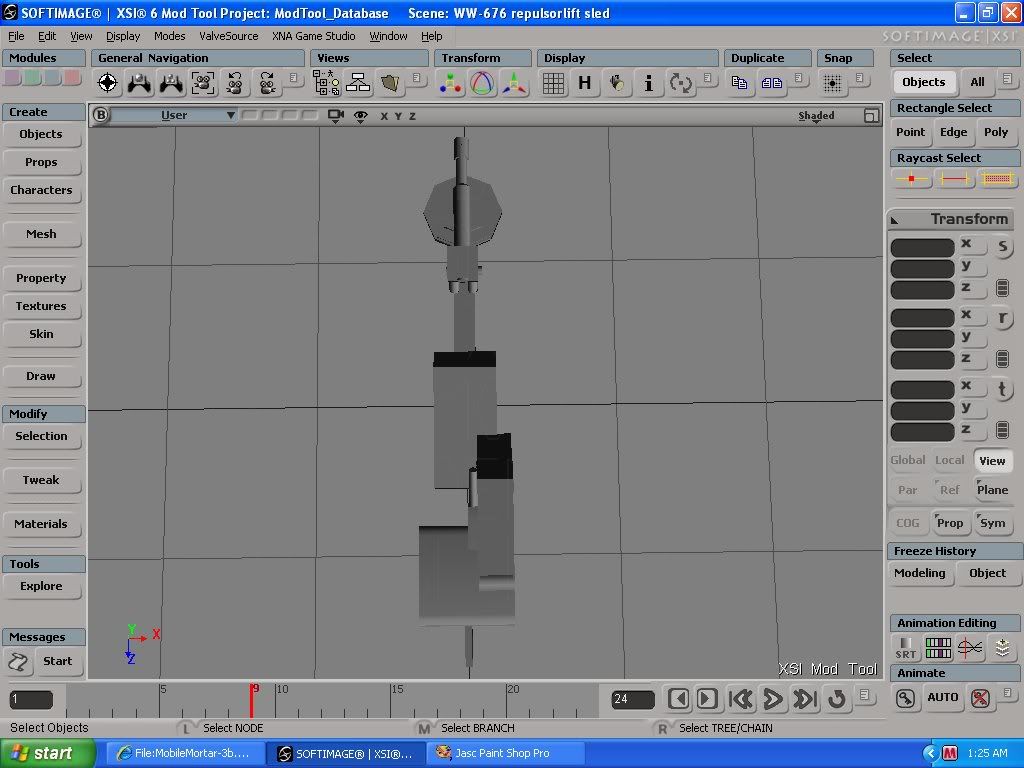
Task: Open the User view dropdown
Action: [174, 116]
